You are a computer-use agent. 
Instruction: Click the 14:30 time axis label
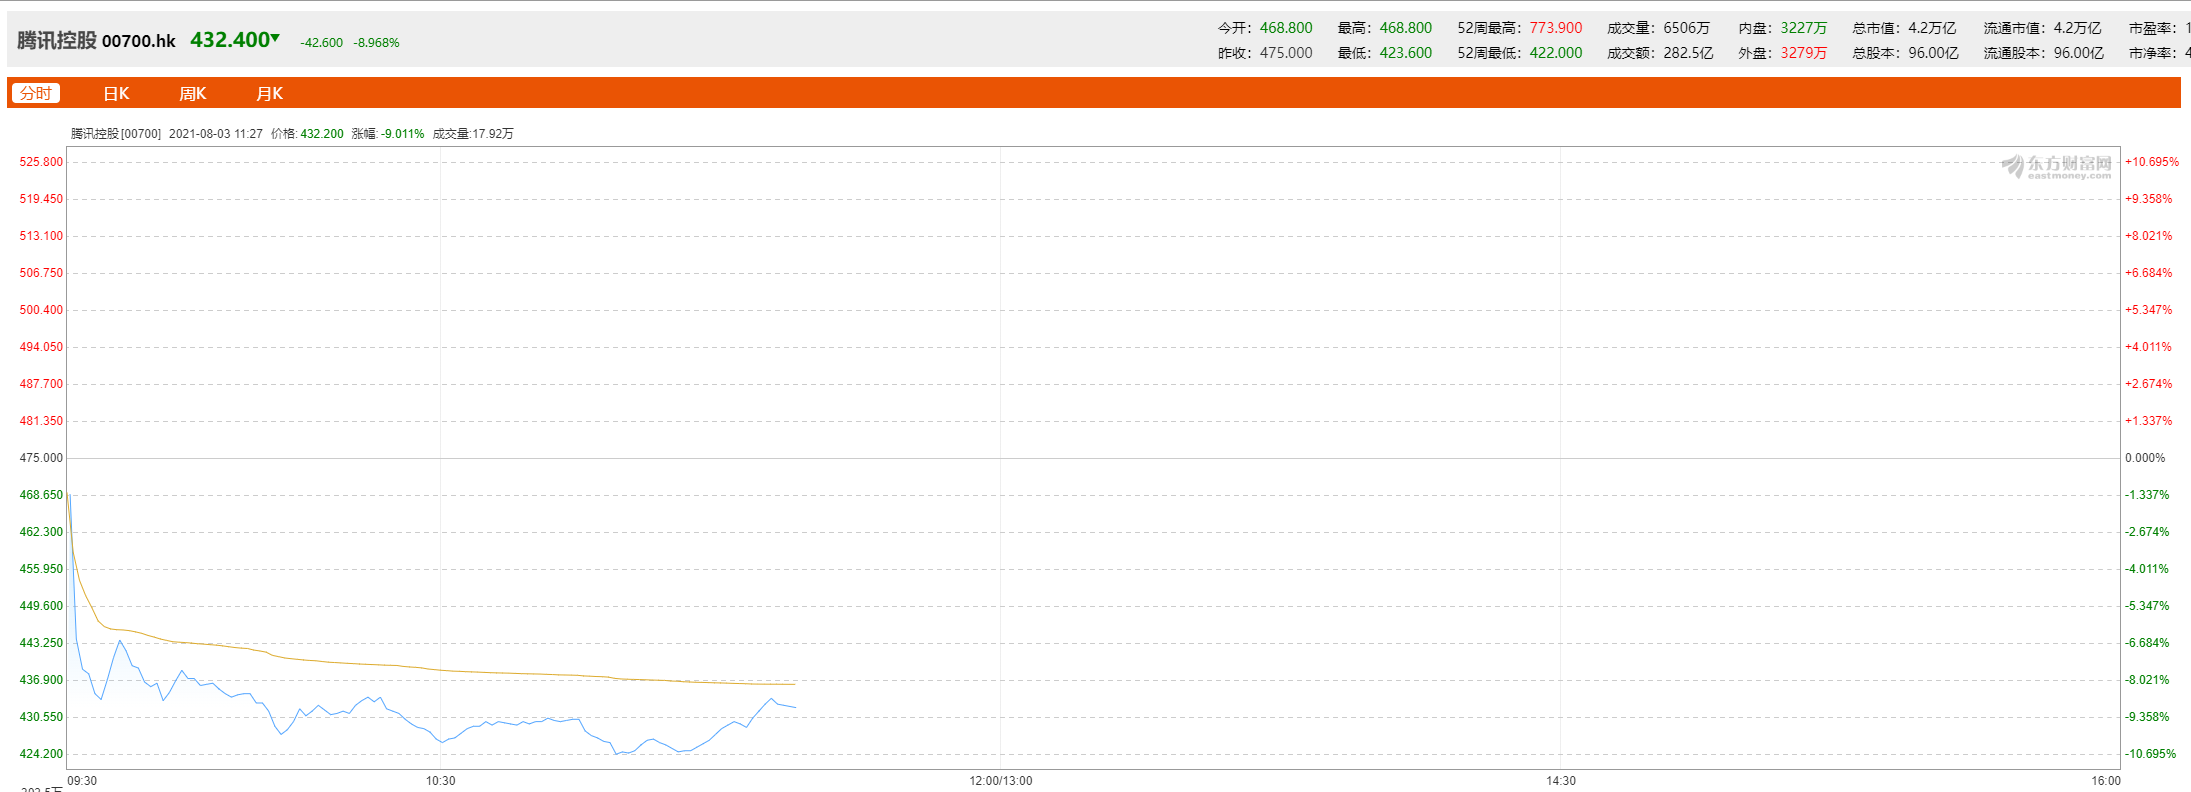pyautogui.click(x=1561, y=781)
